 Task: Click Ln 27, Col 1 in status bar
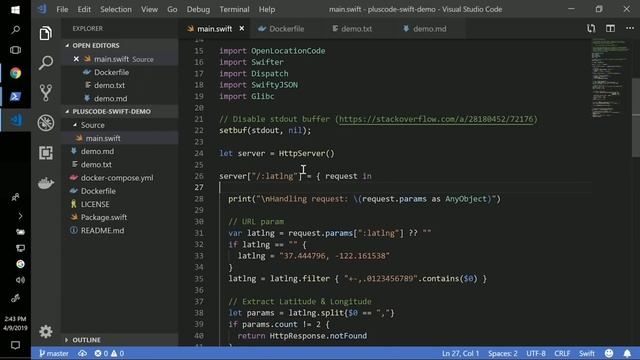point(460,353)
